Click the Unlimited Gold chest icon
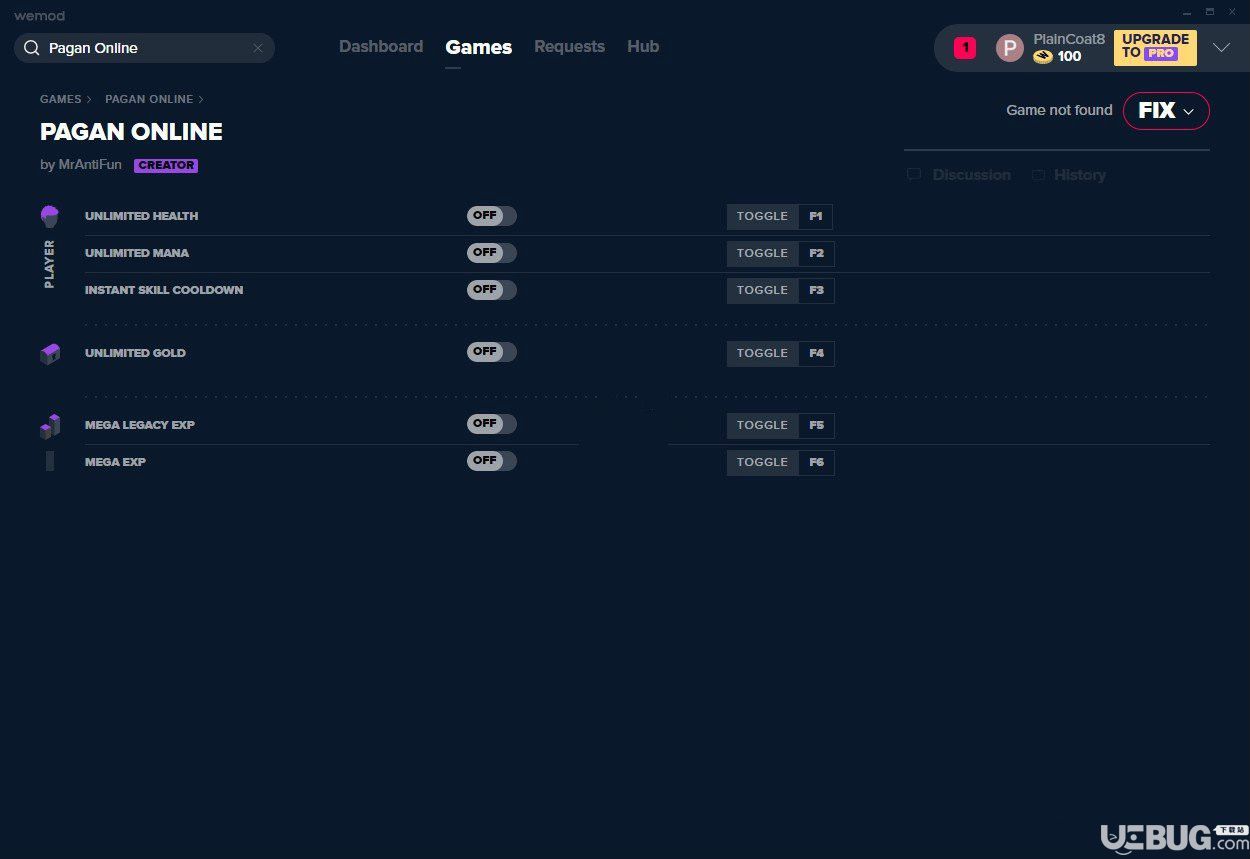Screen dimensions: 1250x859 [x=50, y=354]
